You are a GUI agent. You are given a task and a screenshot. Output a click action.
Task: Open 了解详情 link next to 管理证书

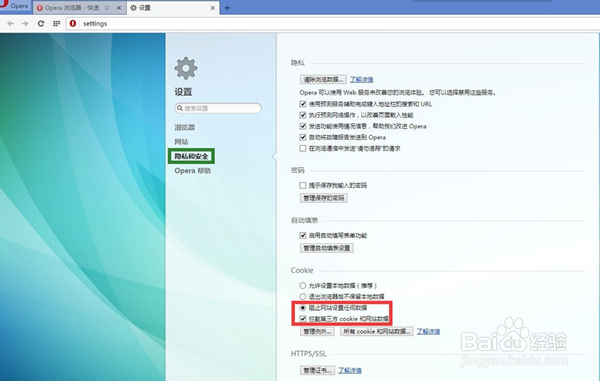[x=350, y=370]
